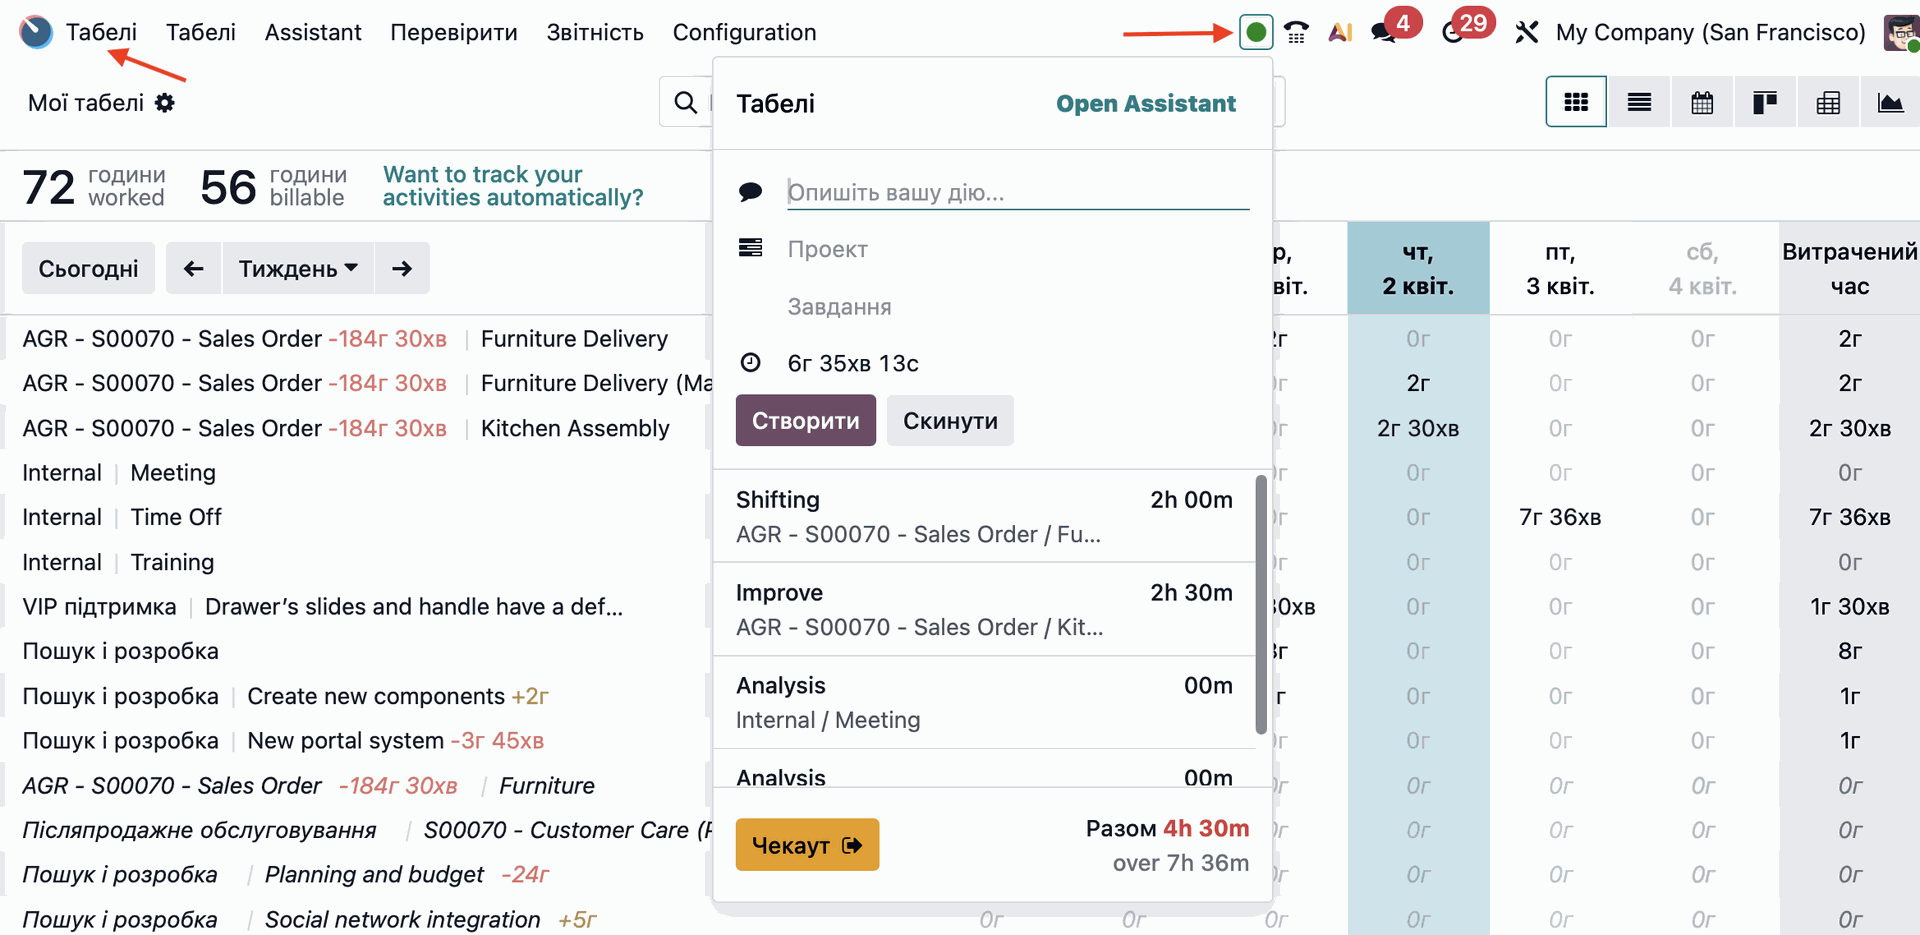Screen dimensions: 1920x935
Task: Open activities clock with 29 badge
Action: pyautogui.click(x=1454, y=32)
